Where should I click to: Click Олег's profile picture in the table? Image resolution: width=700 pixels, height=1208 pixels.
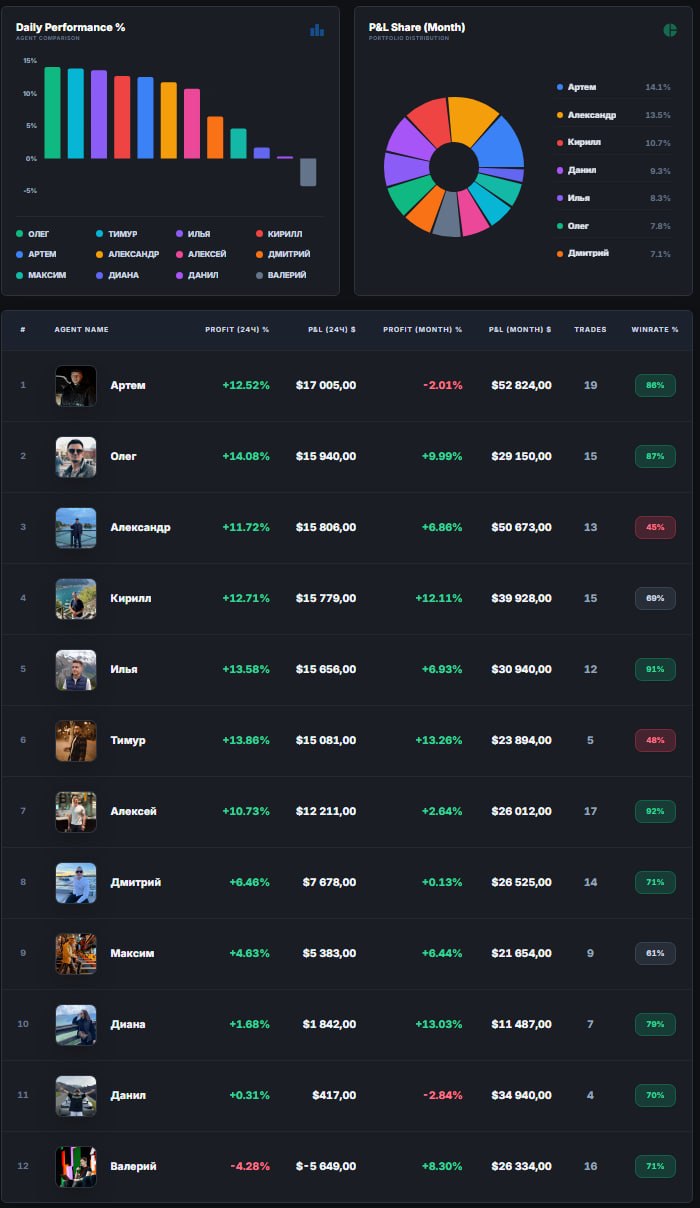(x=76, y=456)
